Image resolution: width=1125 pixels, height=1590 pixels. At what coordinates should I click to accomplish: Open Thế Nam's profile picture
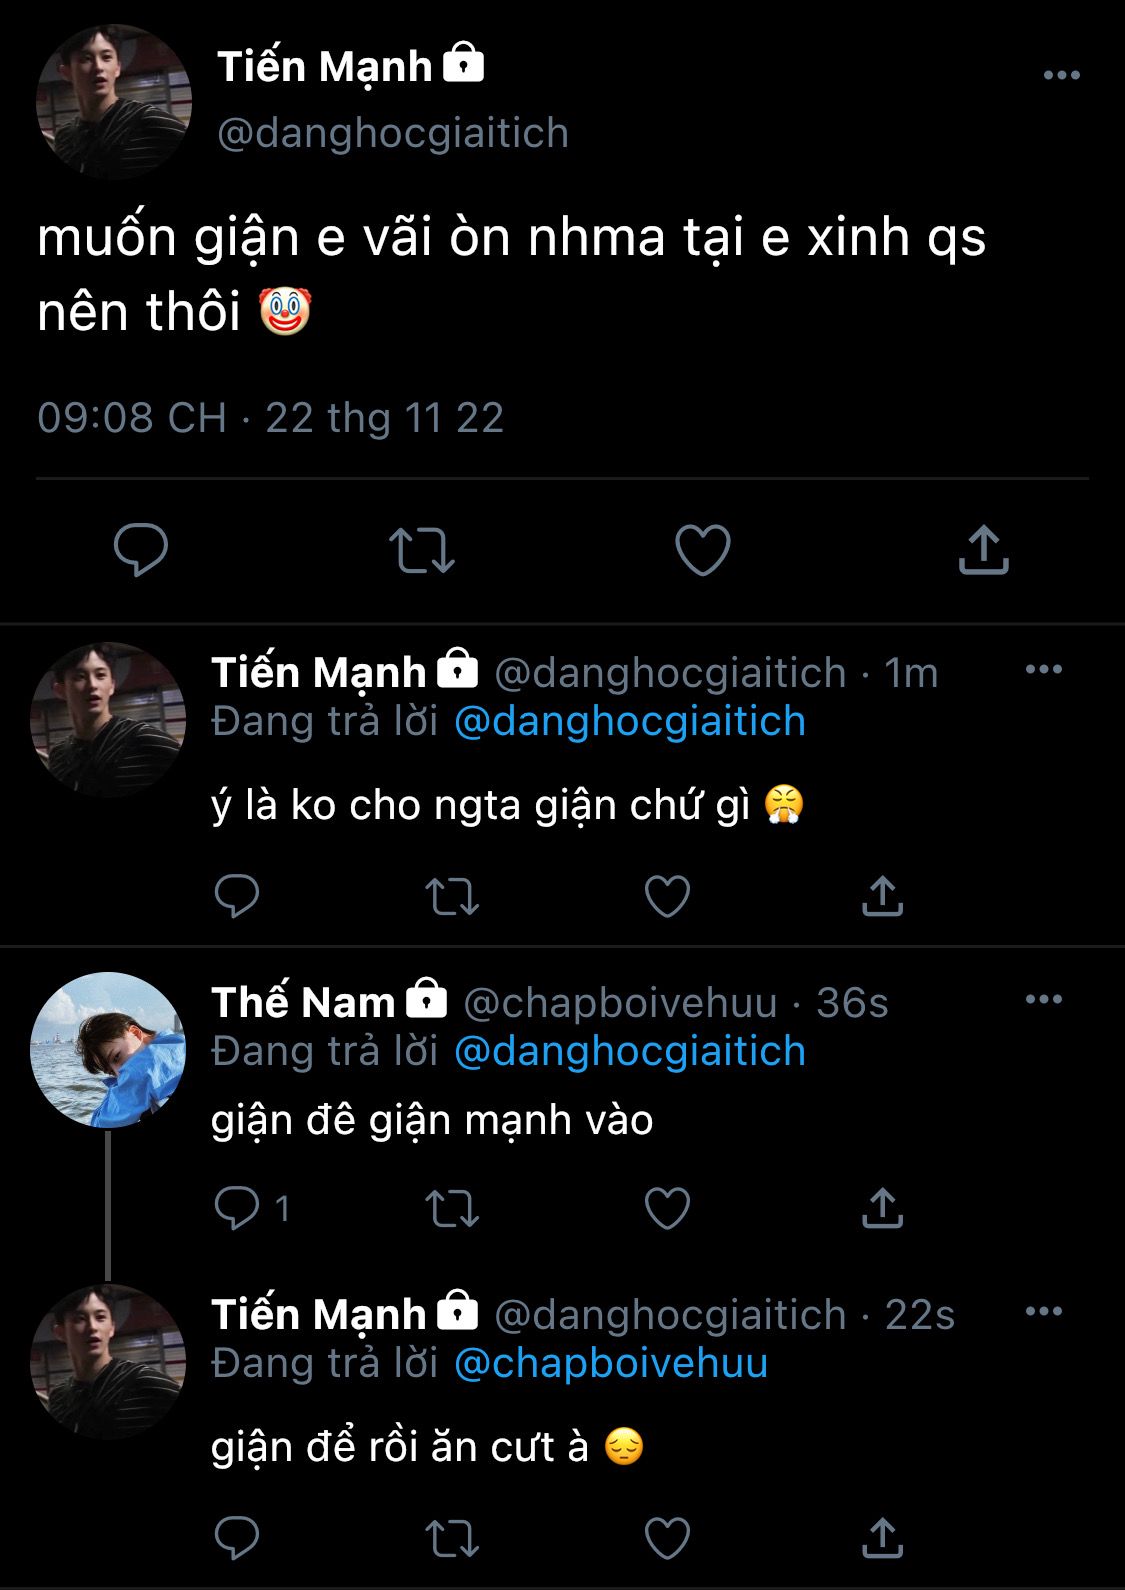coord(108,1049)
